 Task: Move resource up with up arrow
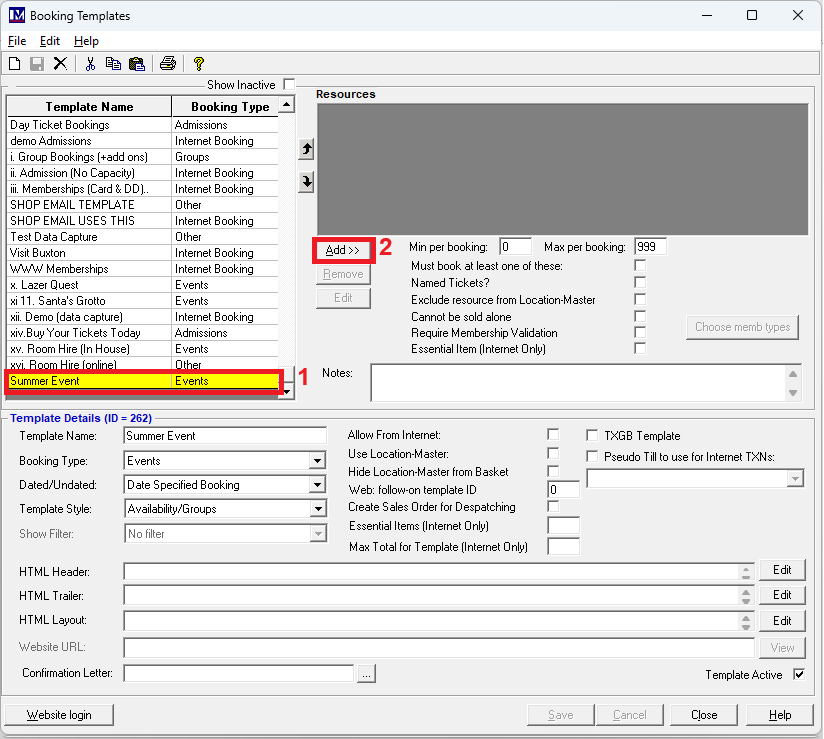click(x=307, y=149)
